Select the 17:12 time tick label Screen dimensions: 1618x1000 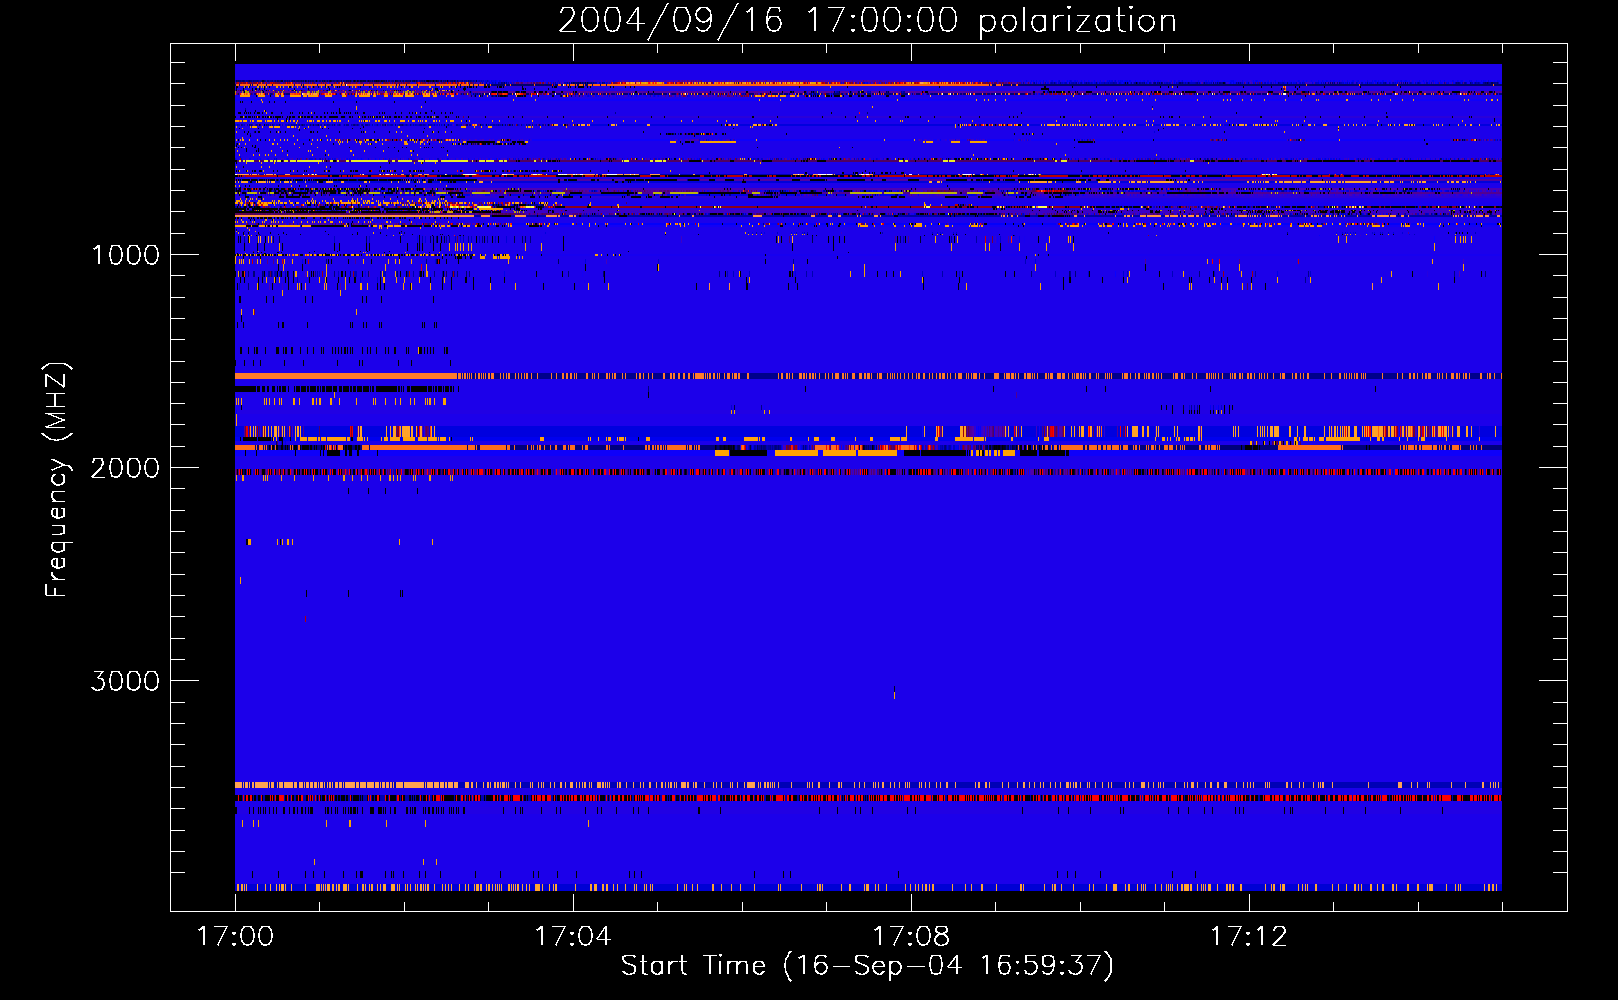pos(1249,937)
